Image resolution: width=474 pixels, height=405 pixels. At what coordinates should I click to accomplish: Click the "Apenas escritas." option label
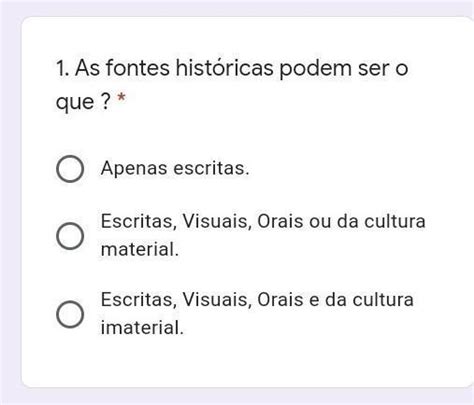coord(175,168)
